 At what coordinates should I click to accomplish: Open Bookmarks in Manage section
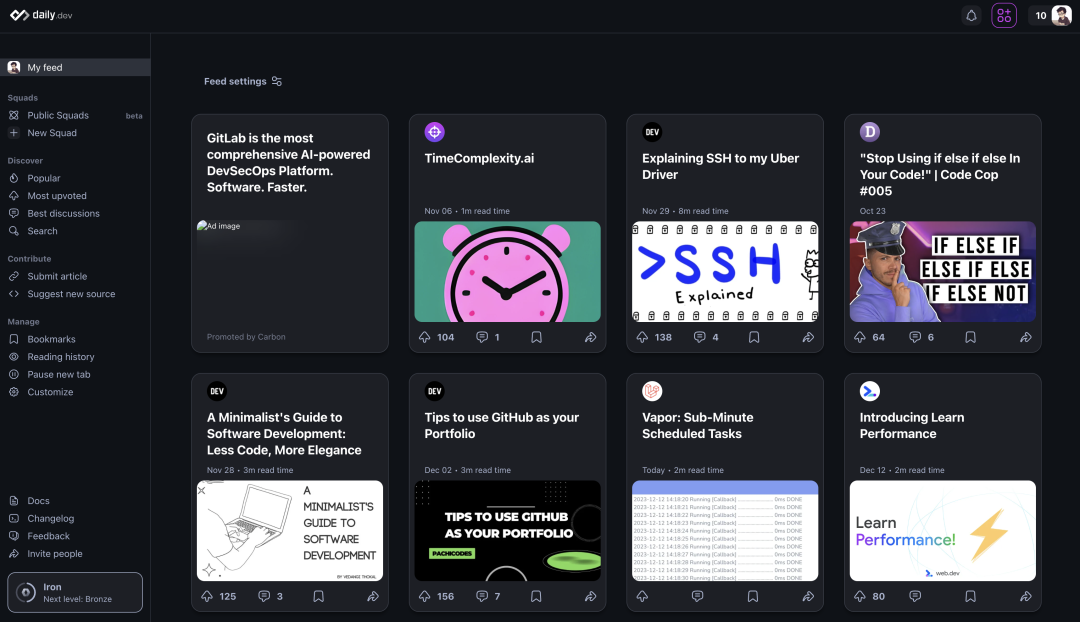point(75,339)
